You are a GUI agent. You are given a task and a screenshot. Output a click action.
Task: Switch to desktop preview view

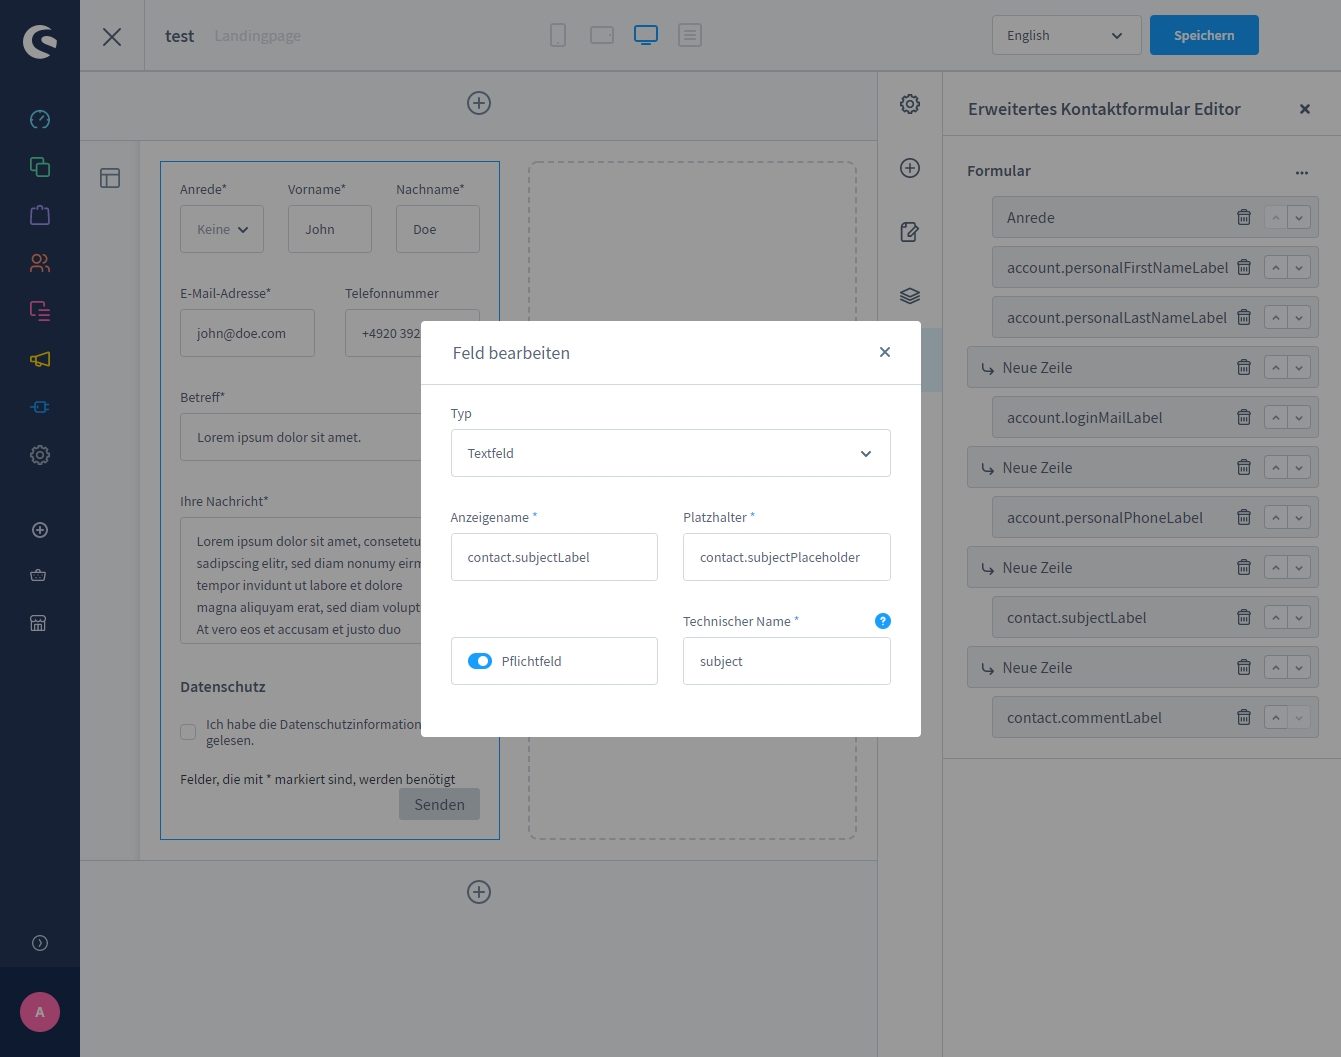point(646,35)
